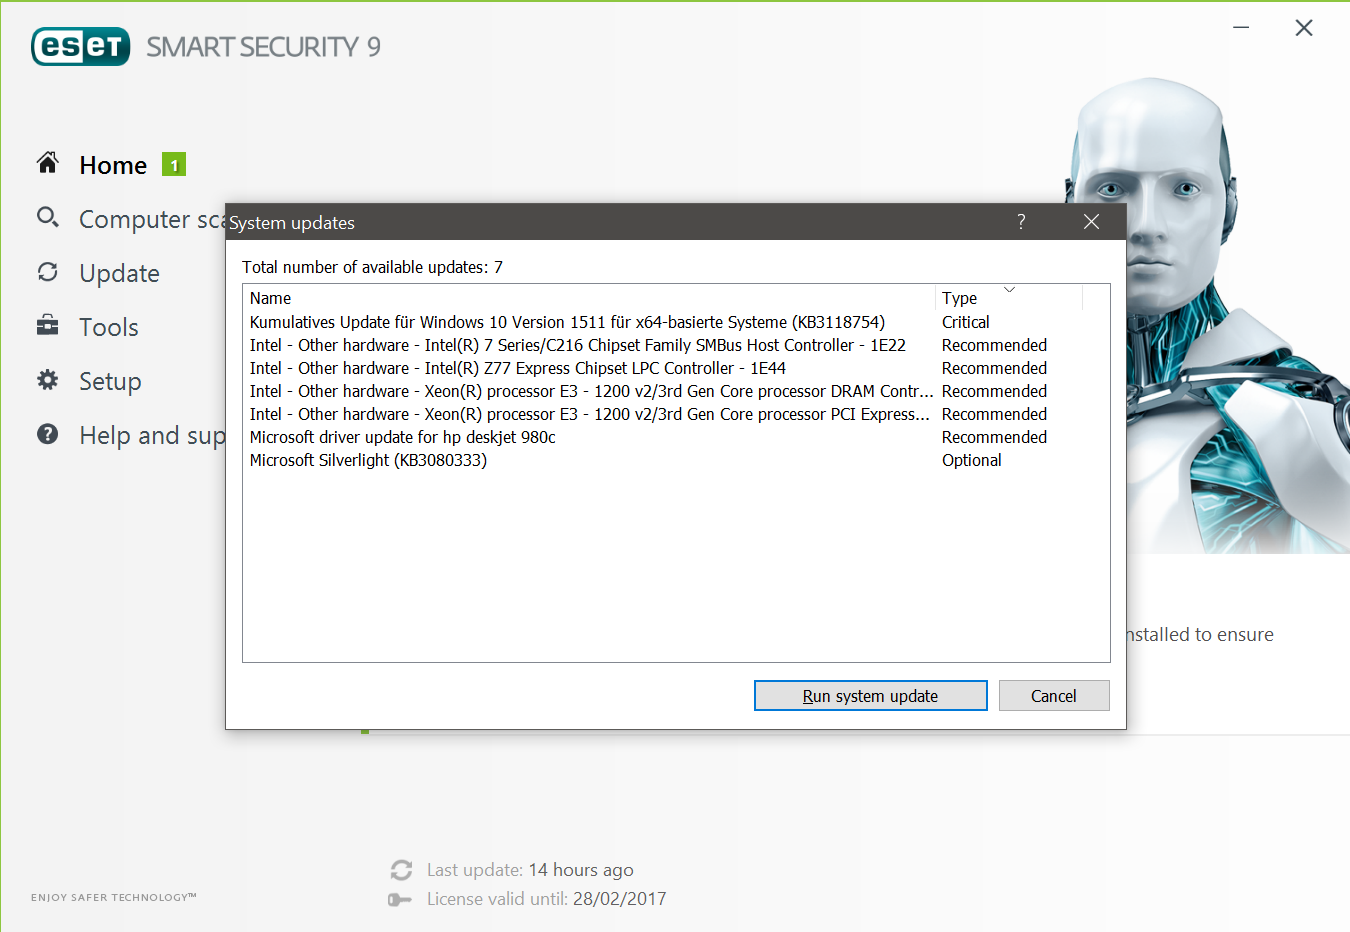
Task: Click License valid until 28/02/2017 text
Action: (546, 899)
